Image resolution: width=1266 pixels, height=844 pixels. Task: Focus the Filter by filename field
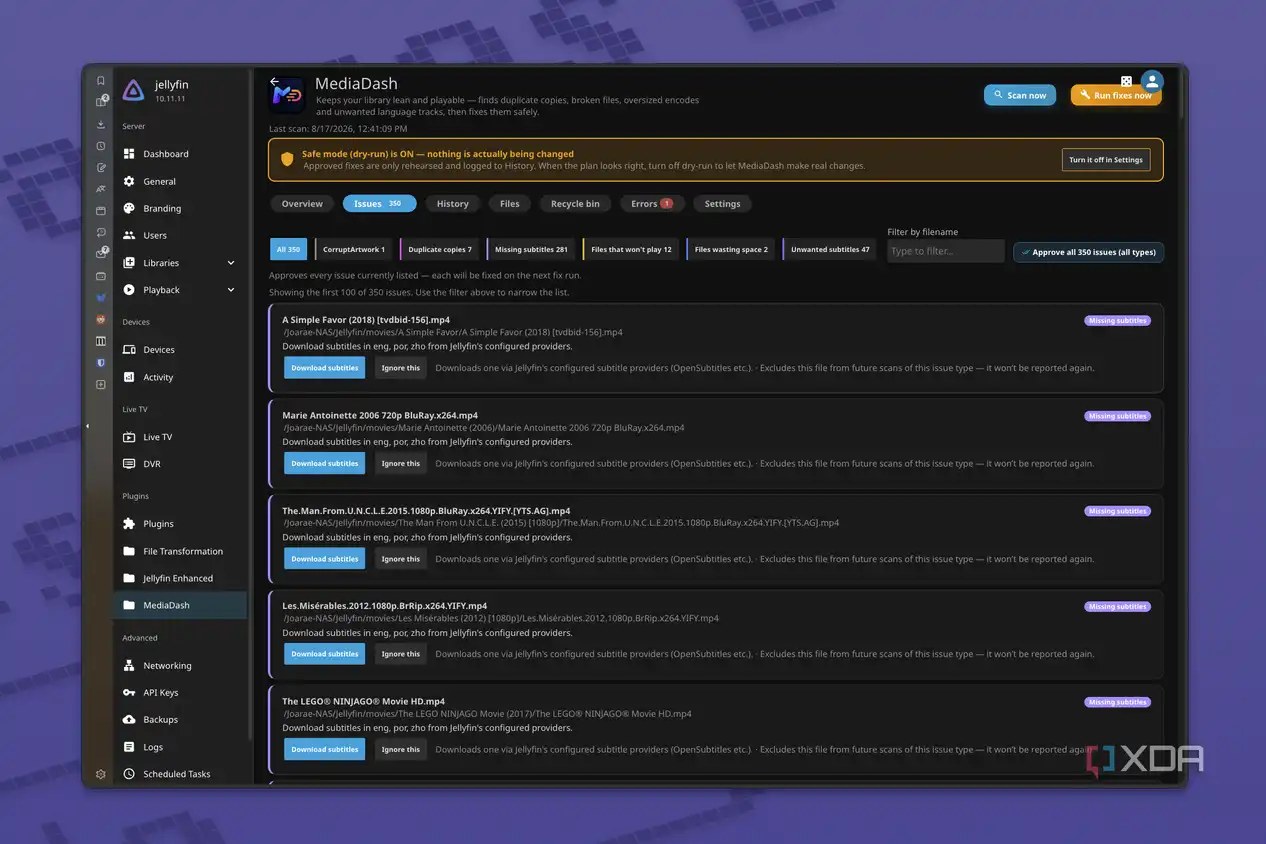946,251
